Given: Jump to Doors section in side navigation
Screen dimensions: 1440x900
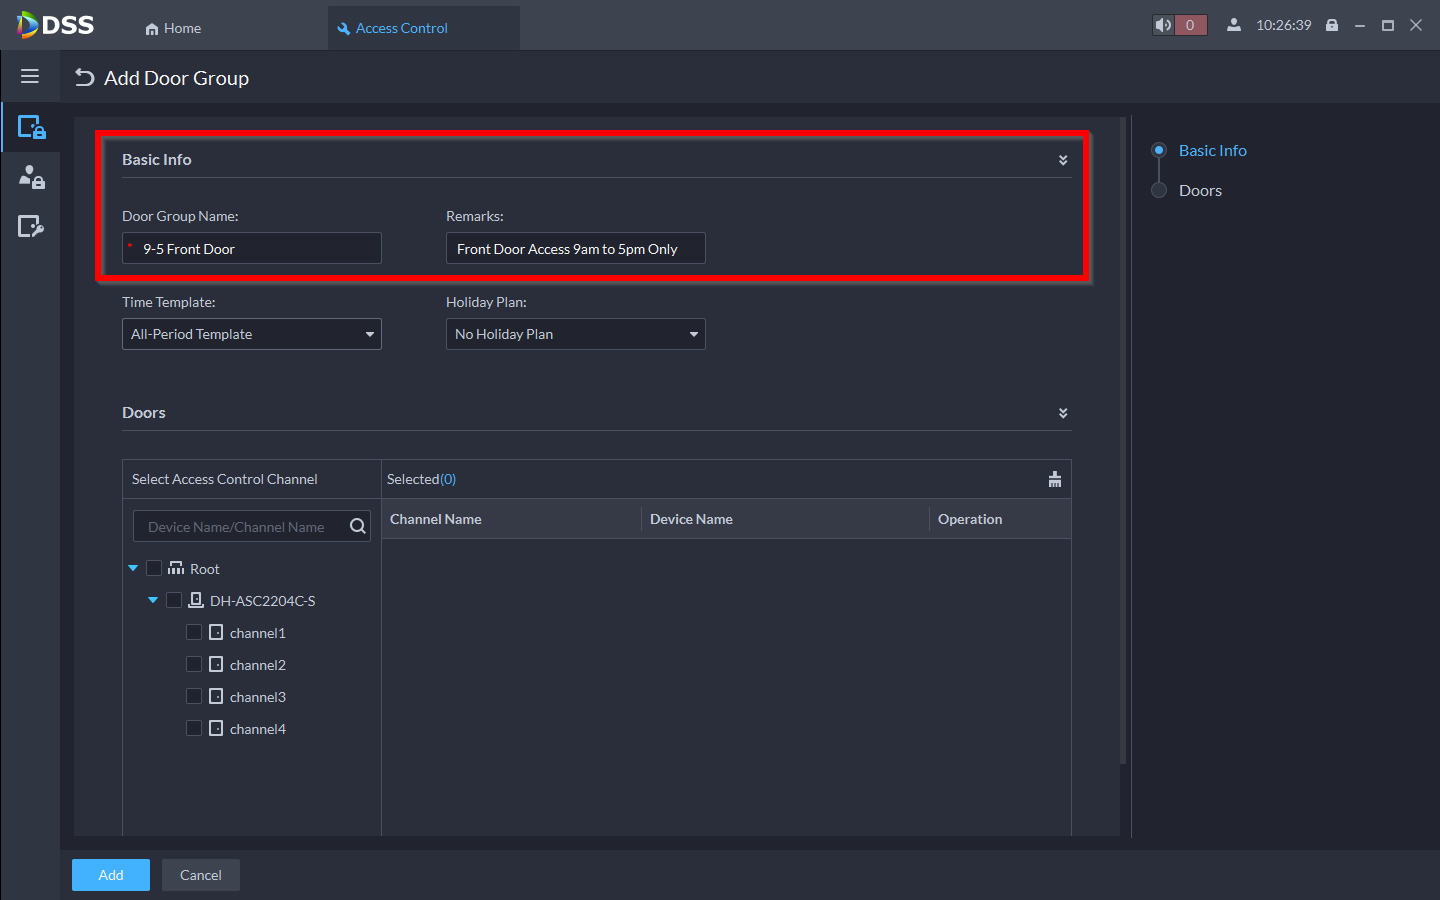Looking at the screenshot, I should [1199, 190].
